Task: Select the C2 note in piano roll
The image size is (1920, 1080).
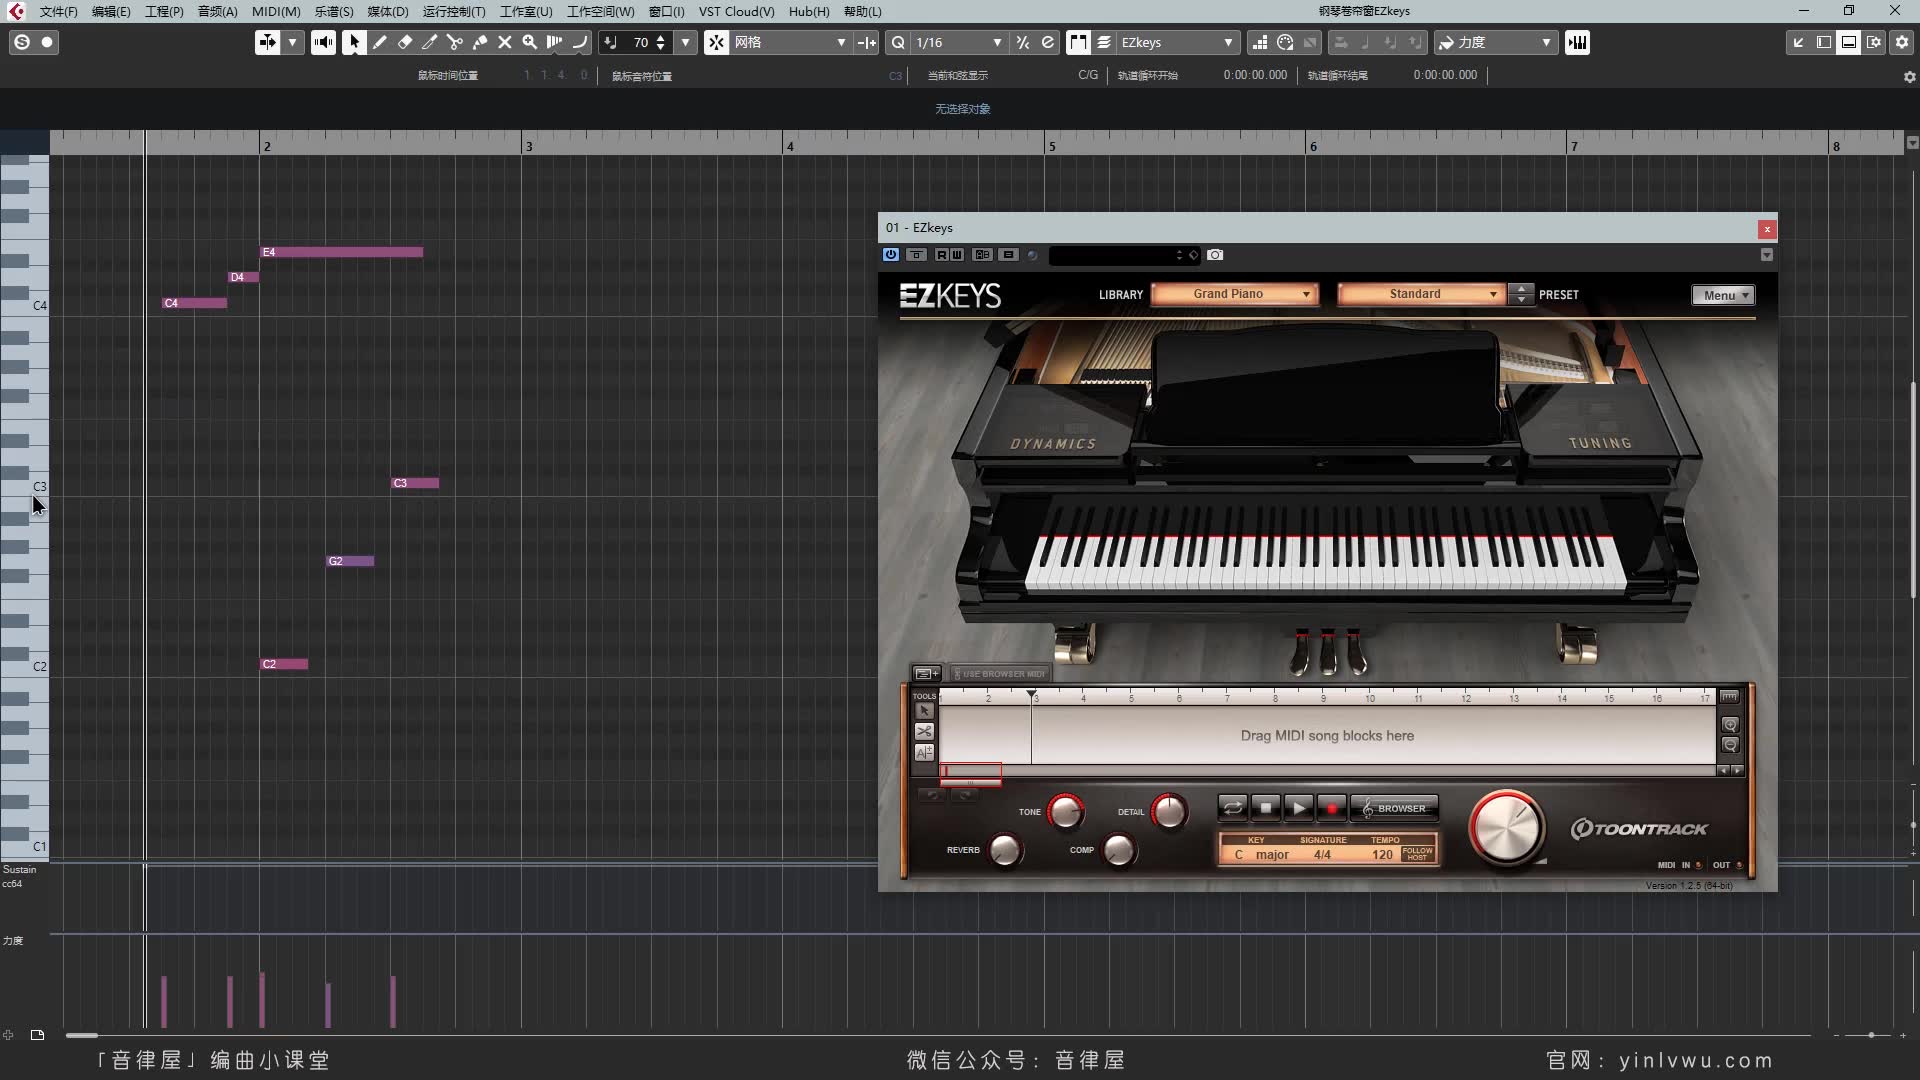Action: pos(284,664)
